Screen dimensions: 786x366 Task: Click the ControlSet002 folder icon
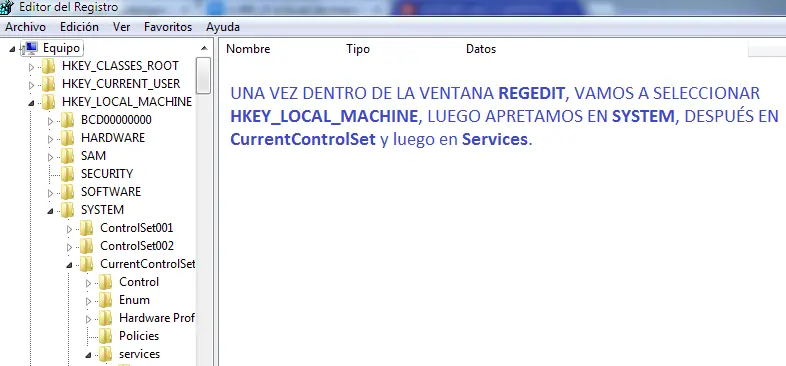tap(87, 246)
